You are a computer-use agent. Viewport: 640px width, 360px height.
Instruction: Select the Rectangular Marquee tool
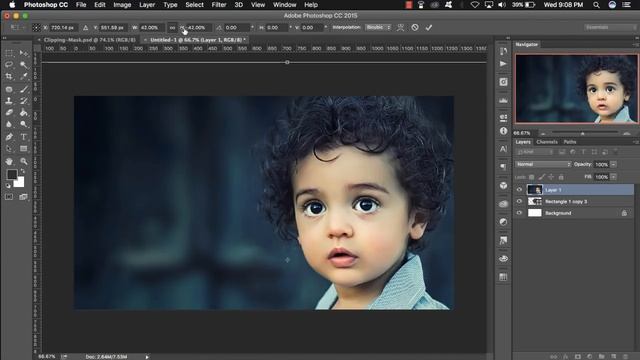pos(9,53)
